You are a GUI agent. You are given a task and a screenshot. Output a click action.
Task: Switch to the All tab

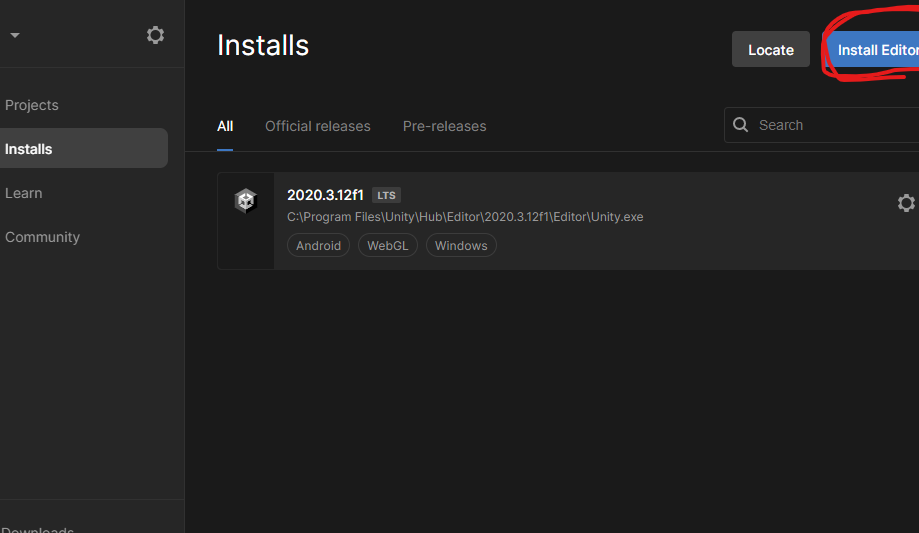225,126
